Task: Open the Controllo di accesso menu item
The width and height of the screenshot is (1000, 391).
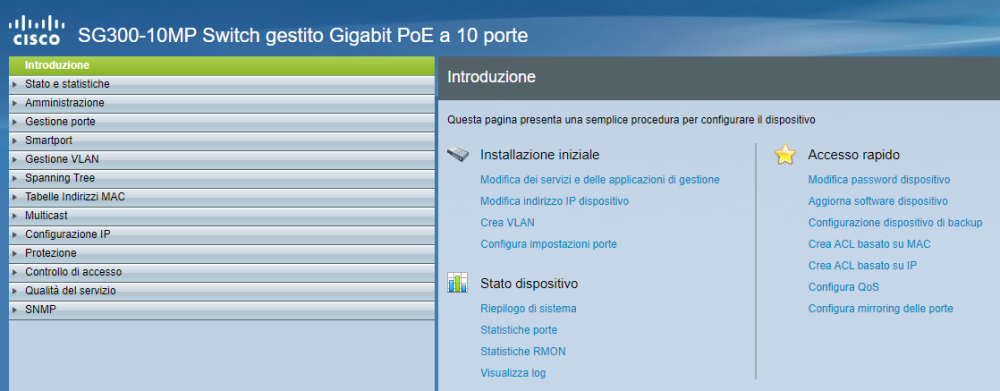Action: coord(222,272)
